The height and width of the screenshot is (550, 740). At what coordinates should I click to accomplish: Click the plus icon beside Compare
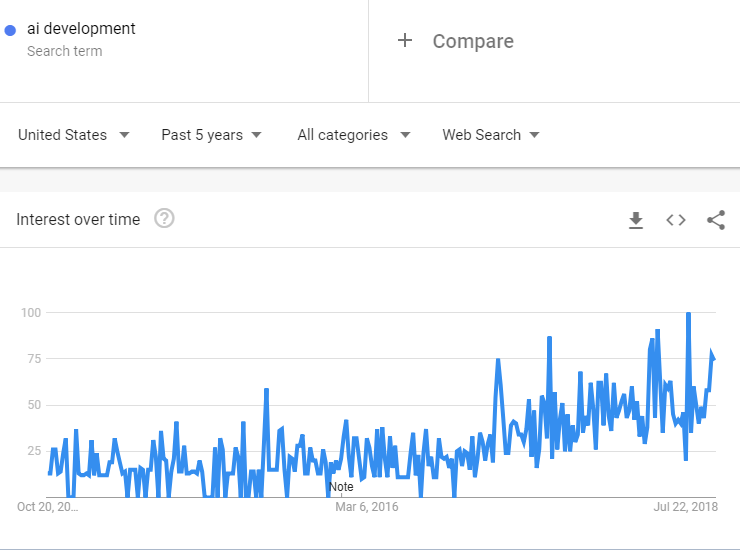tap(405, 41)
